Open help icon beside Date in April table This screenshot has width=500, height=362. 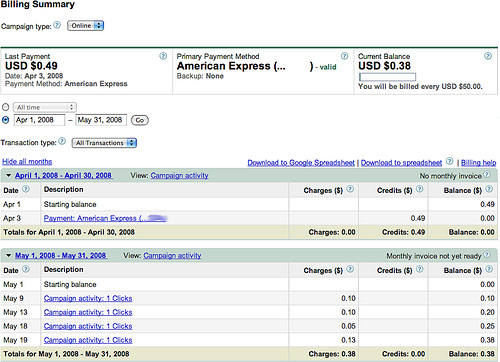26,189
